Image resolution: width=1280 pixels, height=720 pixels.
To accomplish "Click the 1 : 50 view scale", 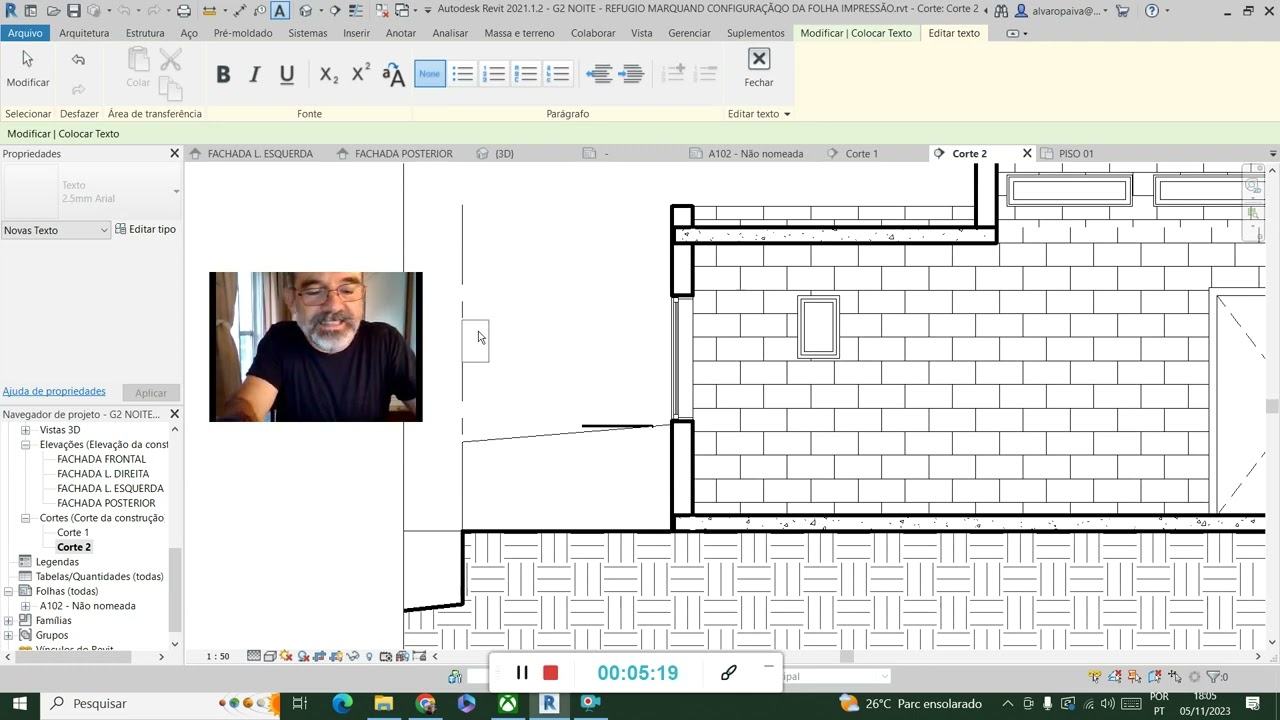I will click(x=218, y=656).
